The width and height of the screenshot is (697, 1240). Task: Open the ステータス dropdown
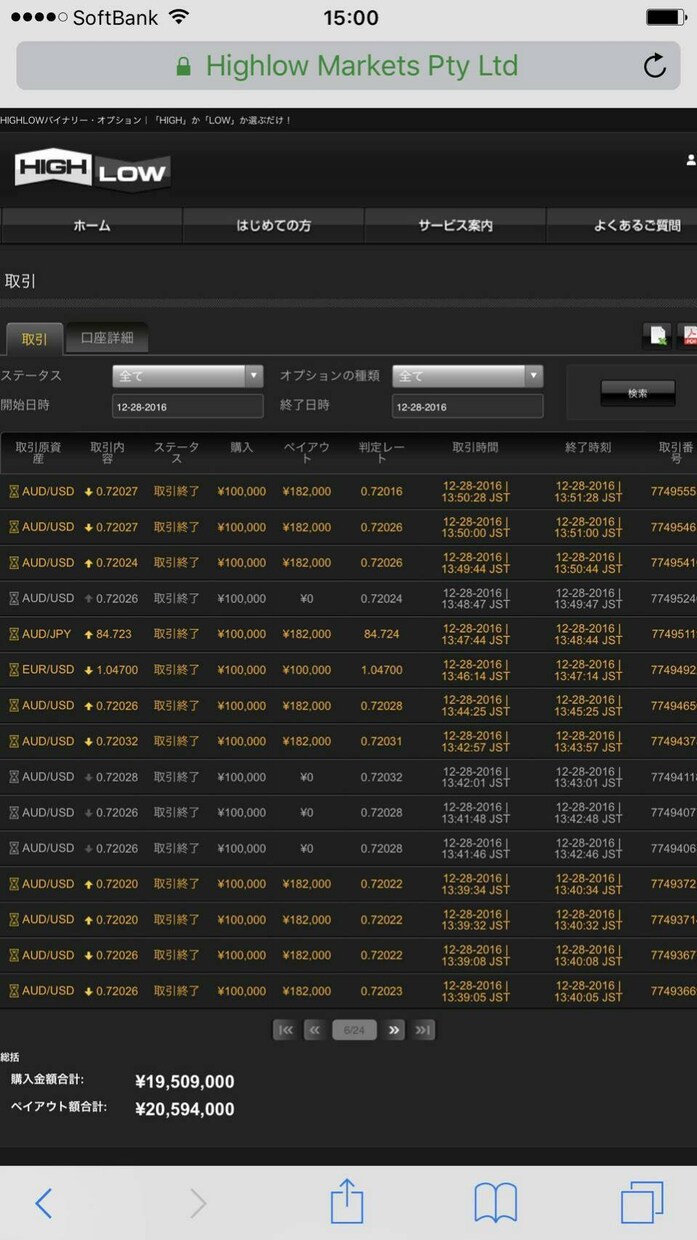point(188,376)
